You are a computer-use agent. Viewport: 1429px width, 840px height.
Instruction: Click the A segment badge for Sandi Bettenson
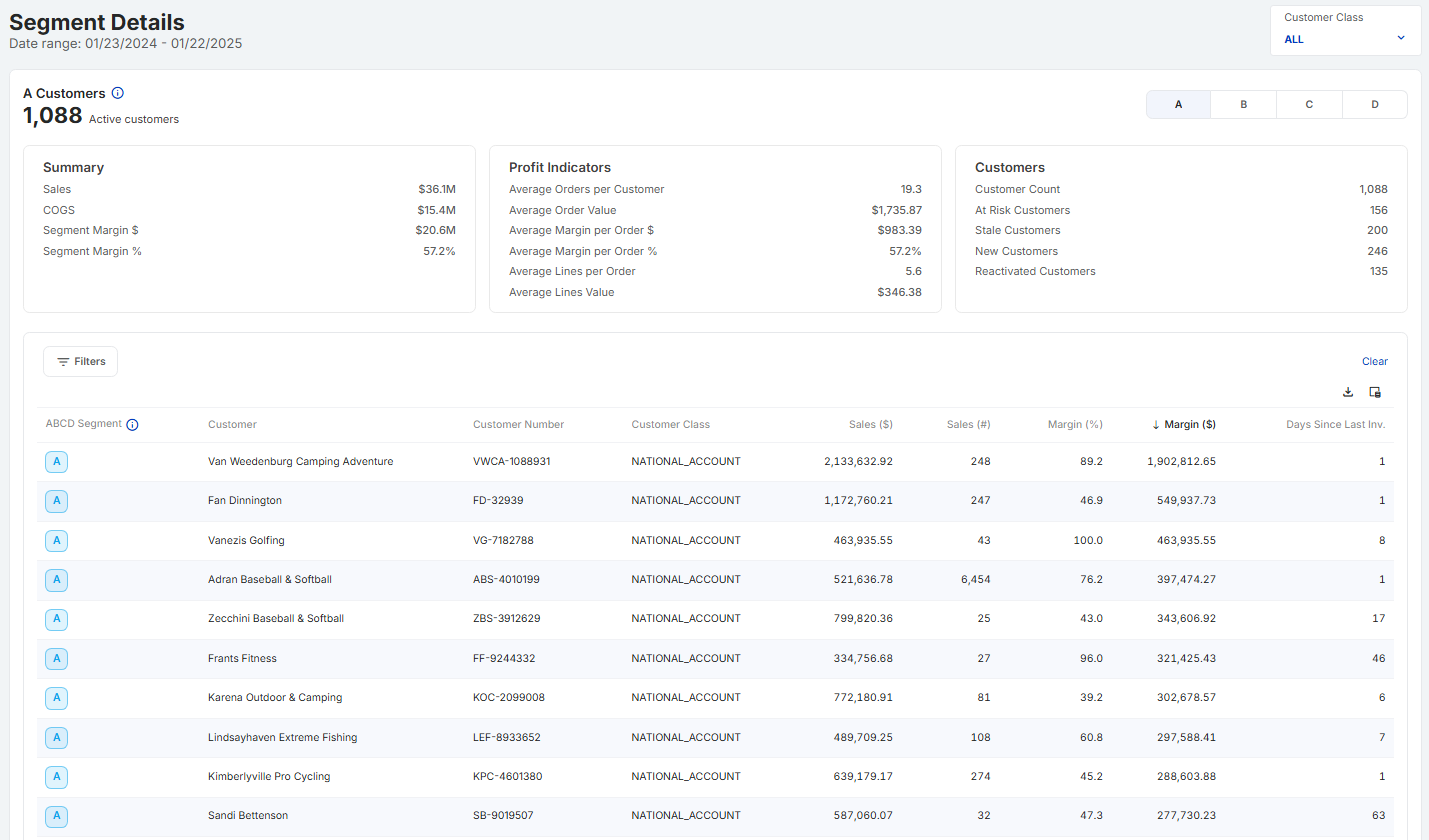tap(56, 816)
